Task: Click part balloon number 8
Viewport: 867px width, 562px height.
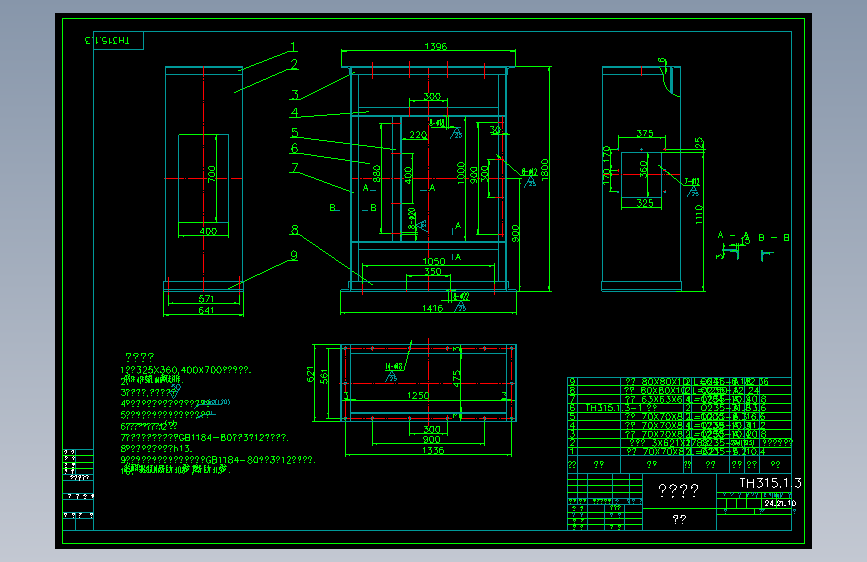Action: click(295, 230)
